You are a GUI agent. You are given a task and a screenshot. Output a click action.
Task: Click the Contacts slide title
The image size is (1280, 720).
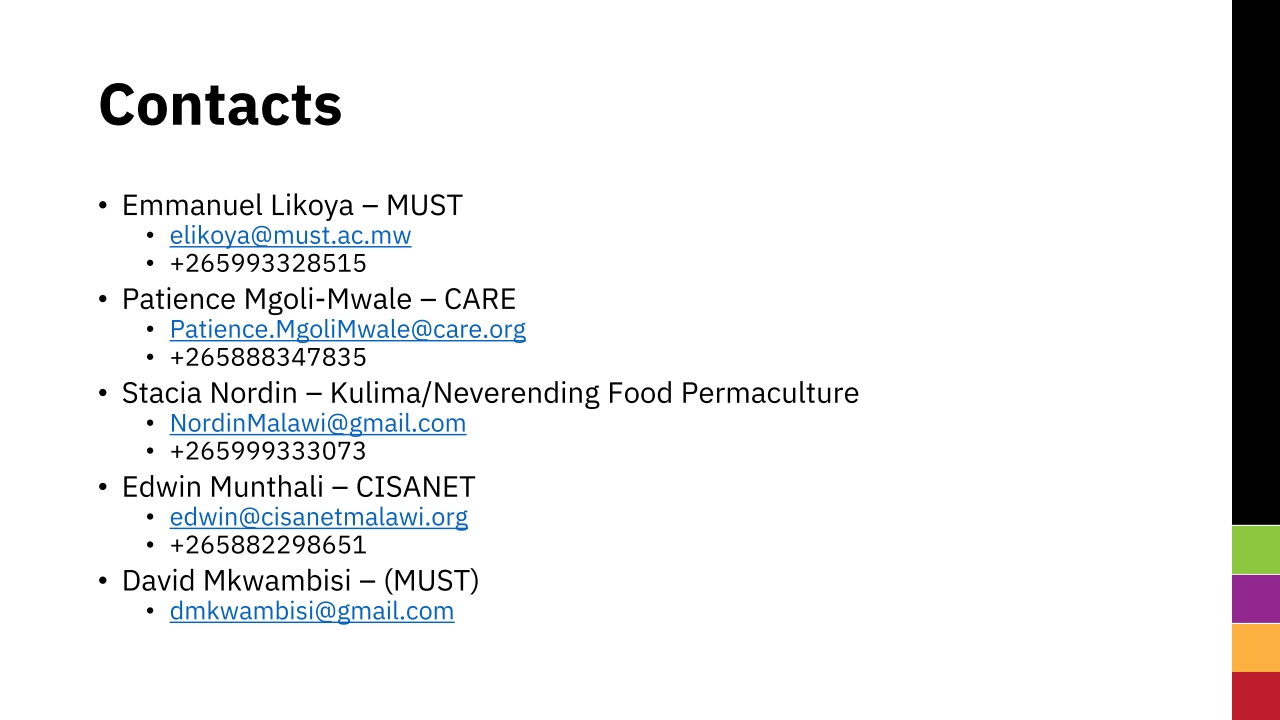tap(220, 104)
